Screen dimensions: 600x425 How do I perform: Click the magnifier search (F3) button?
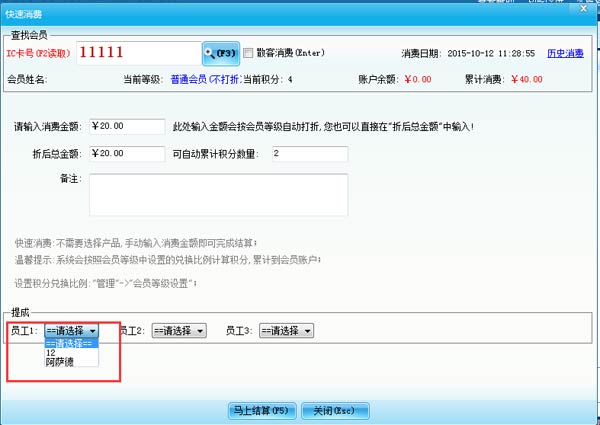[x=221, y=53]
